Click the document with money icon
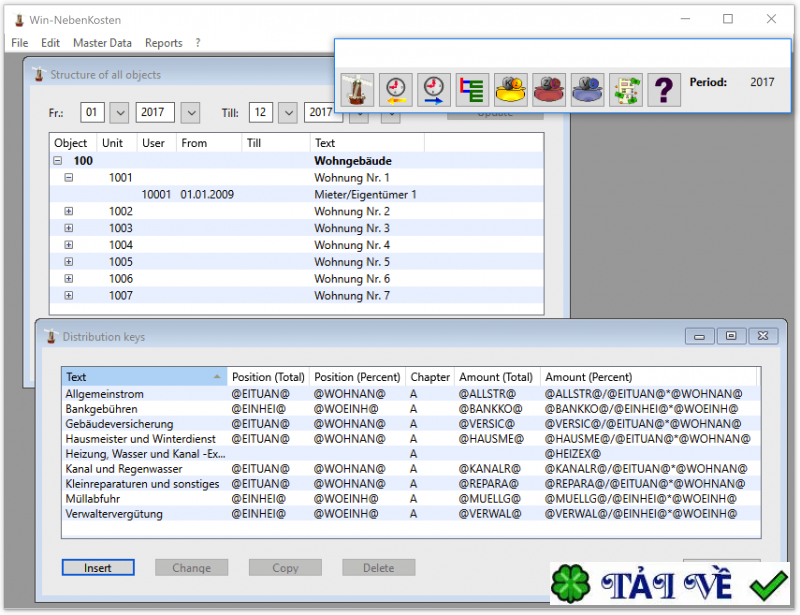800x615 pixels. 626,90
